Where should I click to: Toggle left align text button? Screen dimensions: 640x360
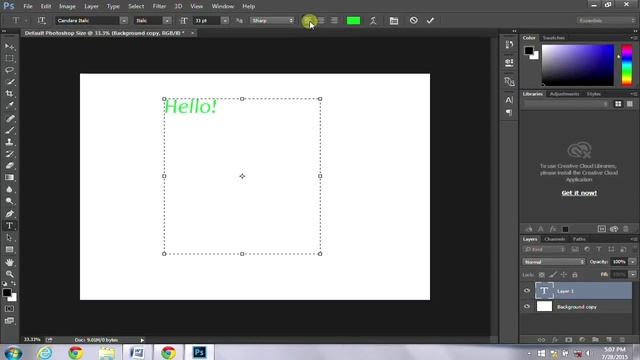309,20
